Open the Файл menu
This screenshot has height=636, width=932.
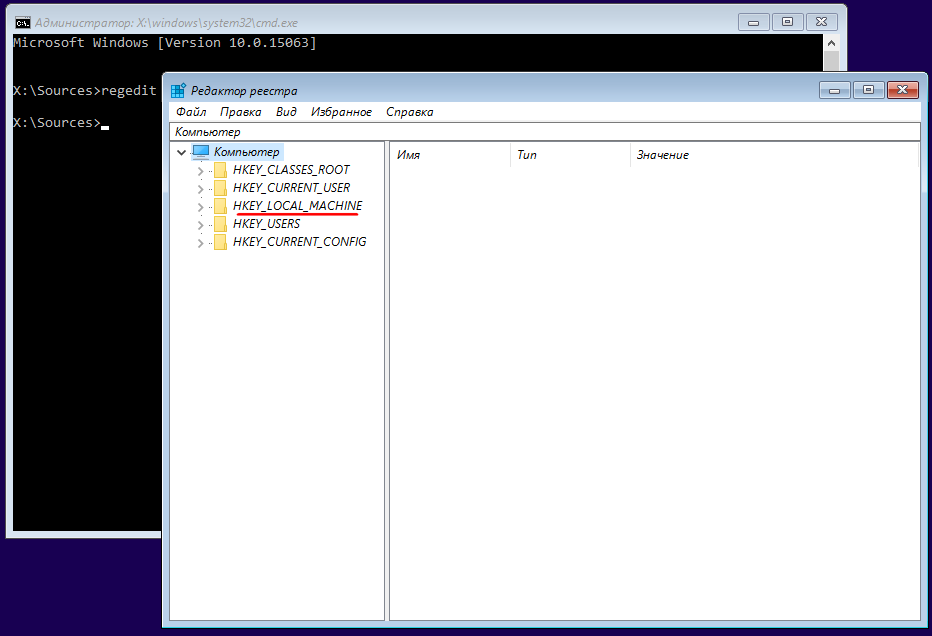[x=191, y=112]
